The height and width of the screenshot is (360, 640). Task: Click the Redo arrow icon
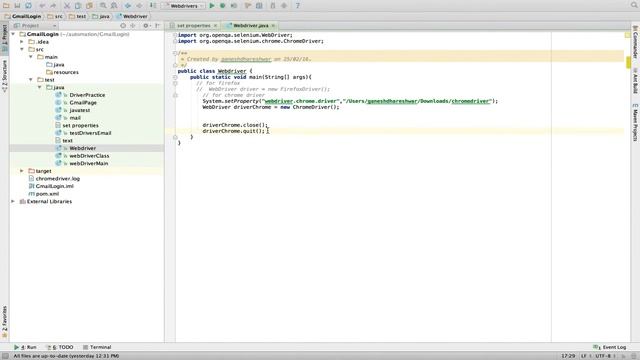53,6
